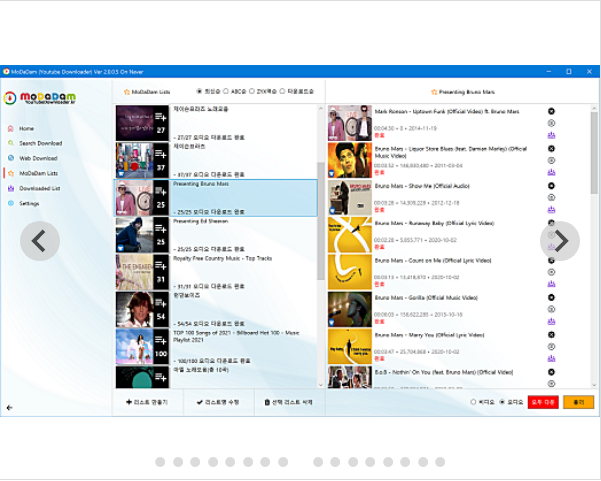The image size is (601, 481).
Task: Click the gray circle icon on Count on Me
Action: click(x=551, y=272)
